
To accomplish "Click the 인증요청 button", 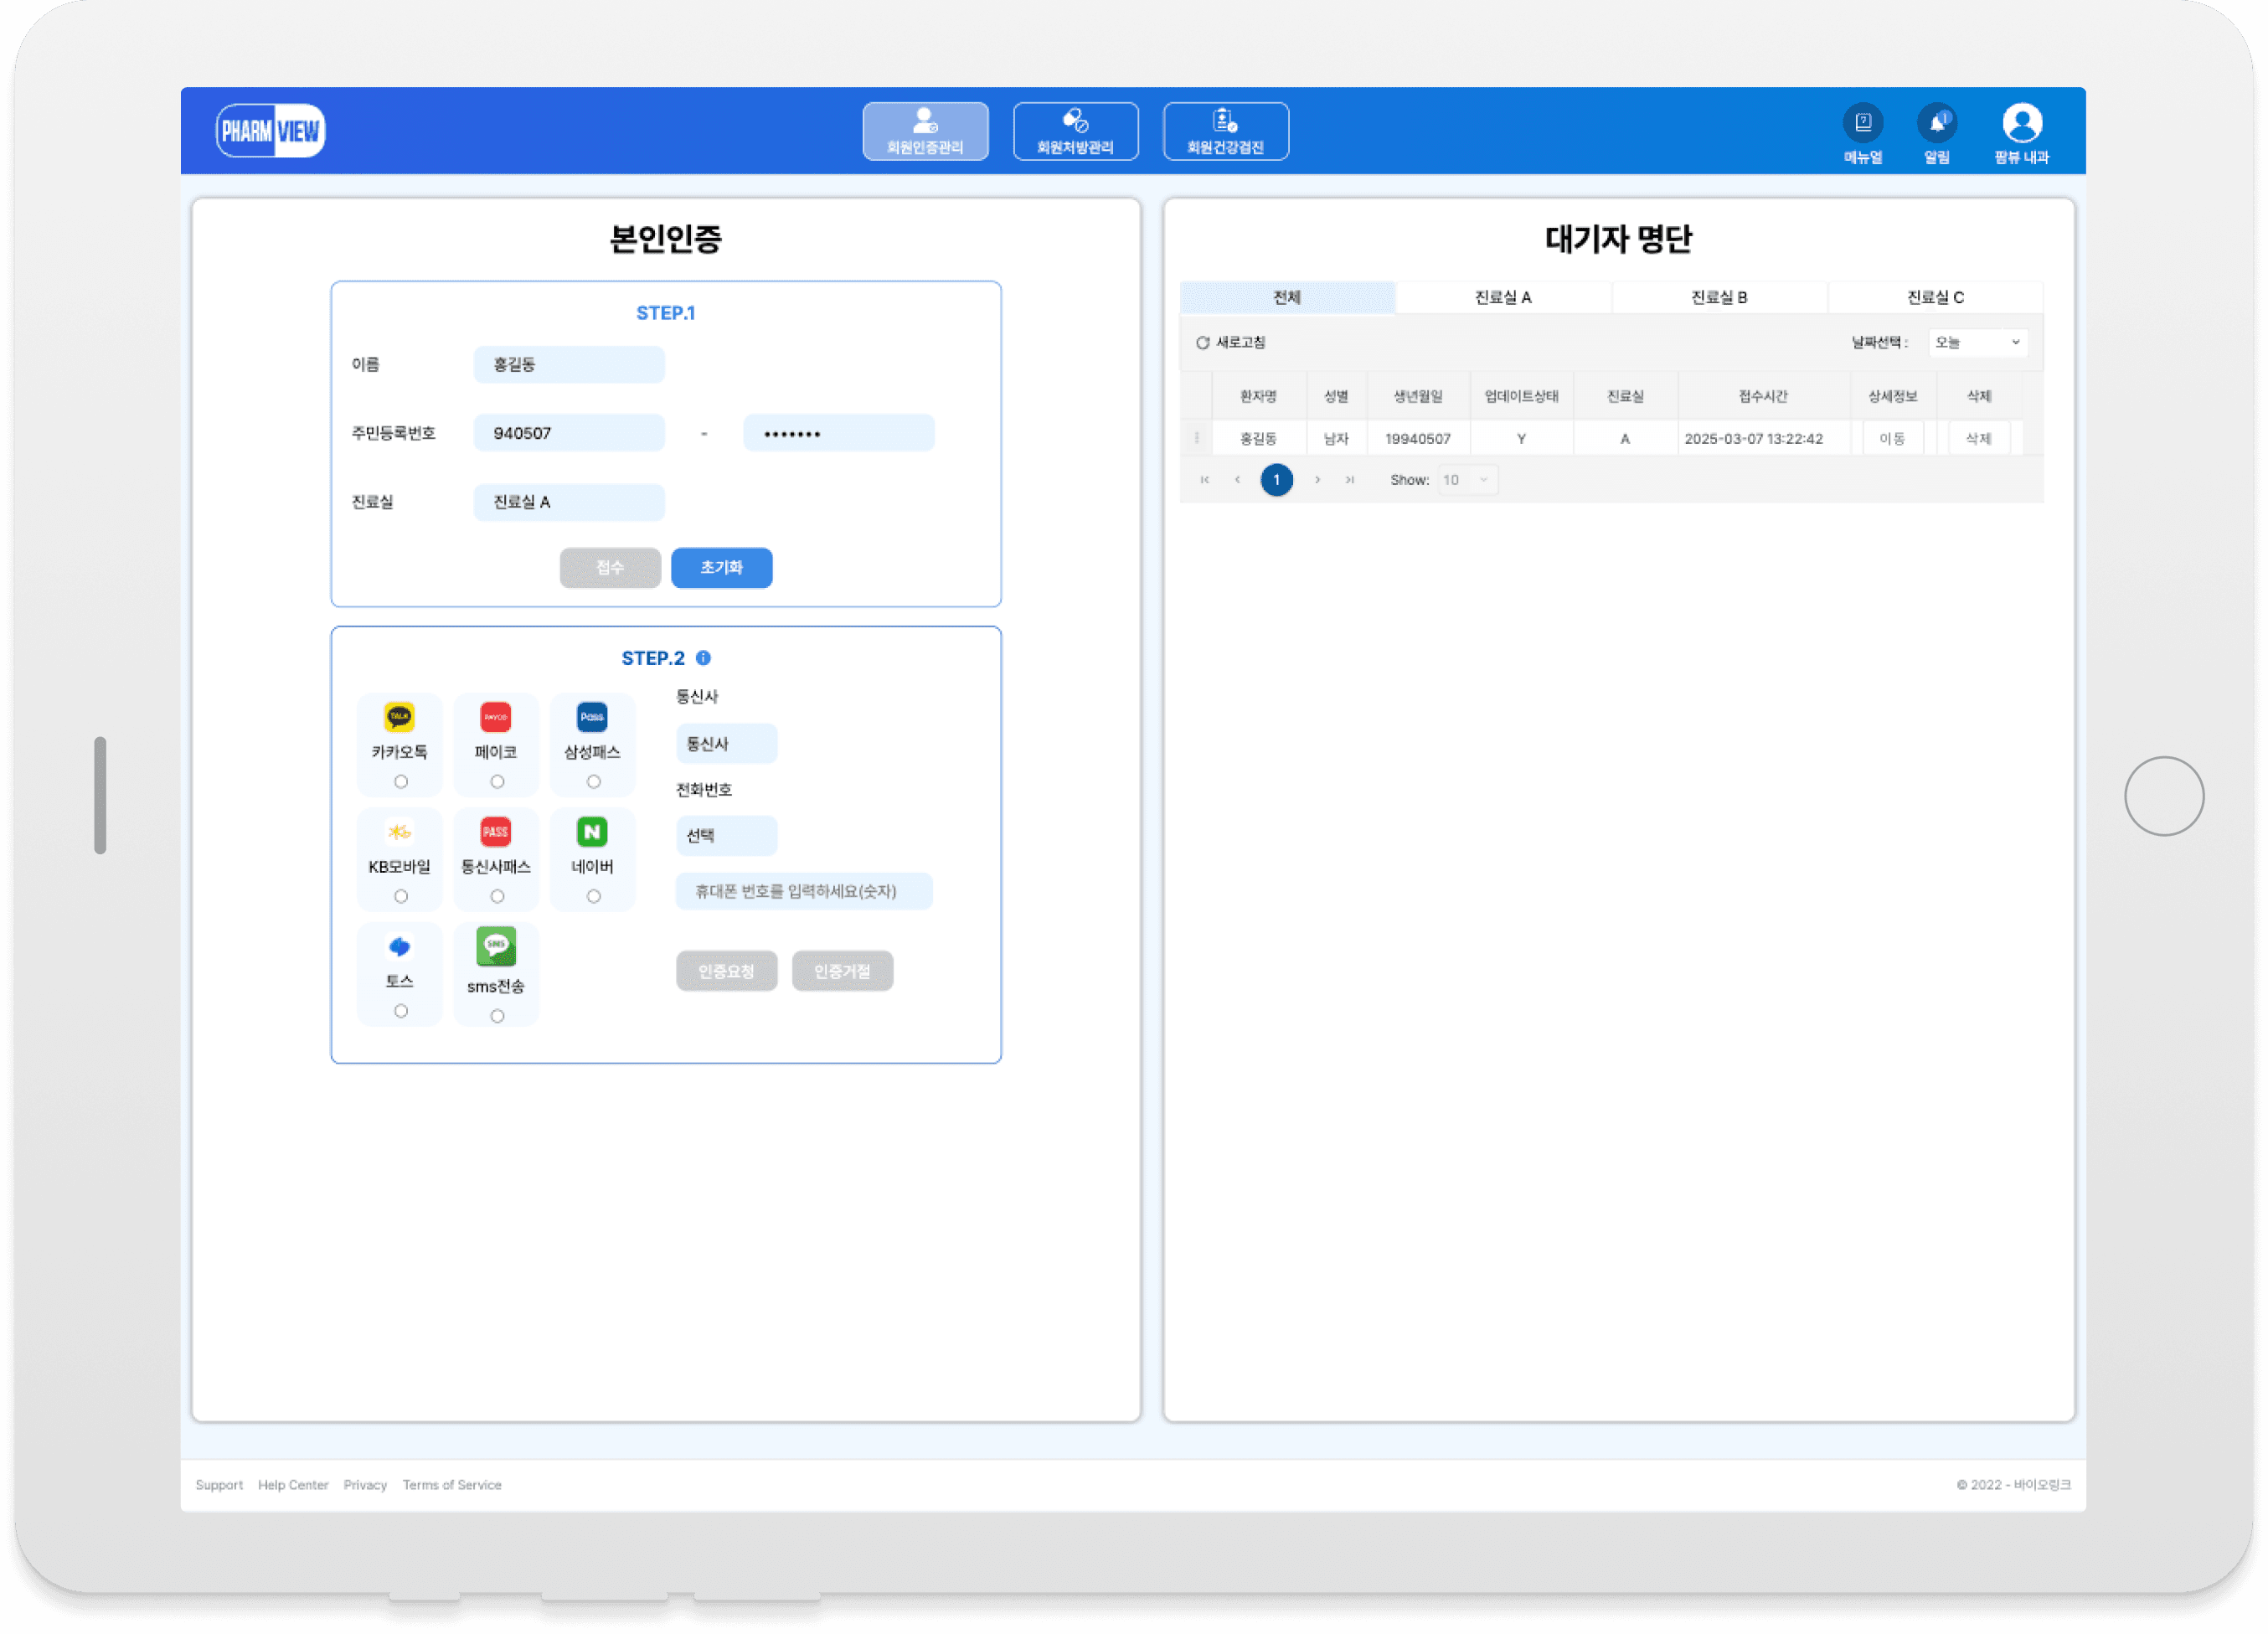I will 727,971.
